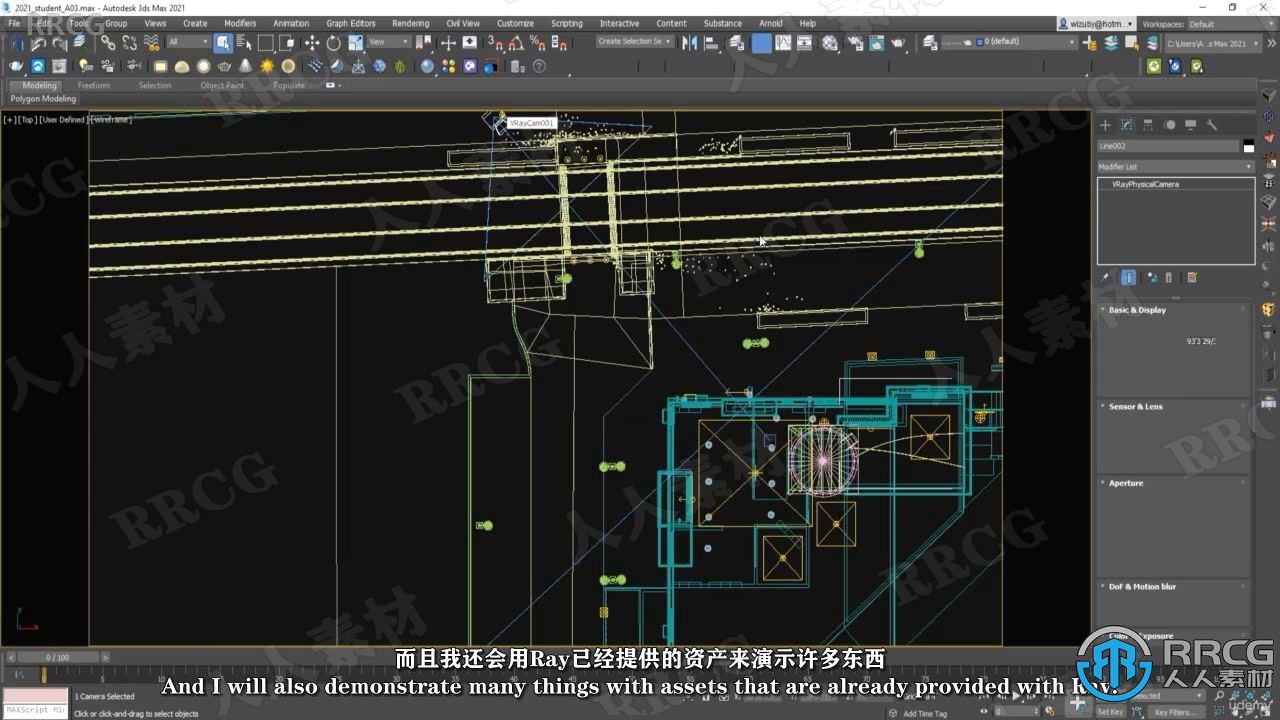The image size is (1280, 720).
Task: Select the Scale tool
Action: 355,43
